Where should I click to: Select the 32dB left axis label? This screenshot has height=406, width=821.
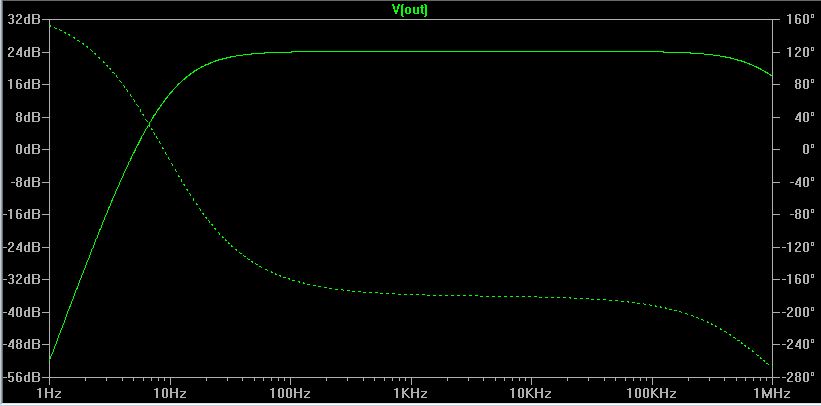[x=23, y=20]
